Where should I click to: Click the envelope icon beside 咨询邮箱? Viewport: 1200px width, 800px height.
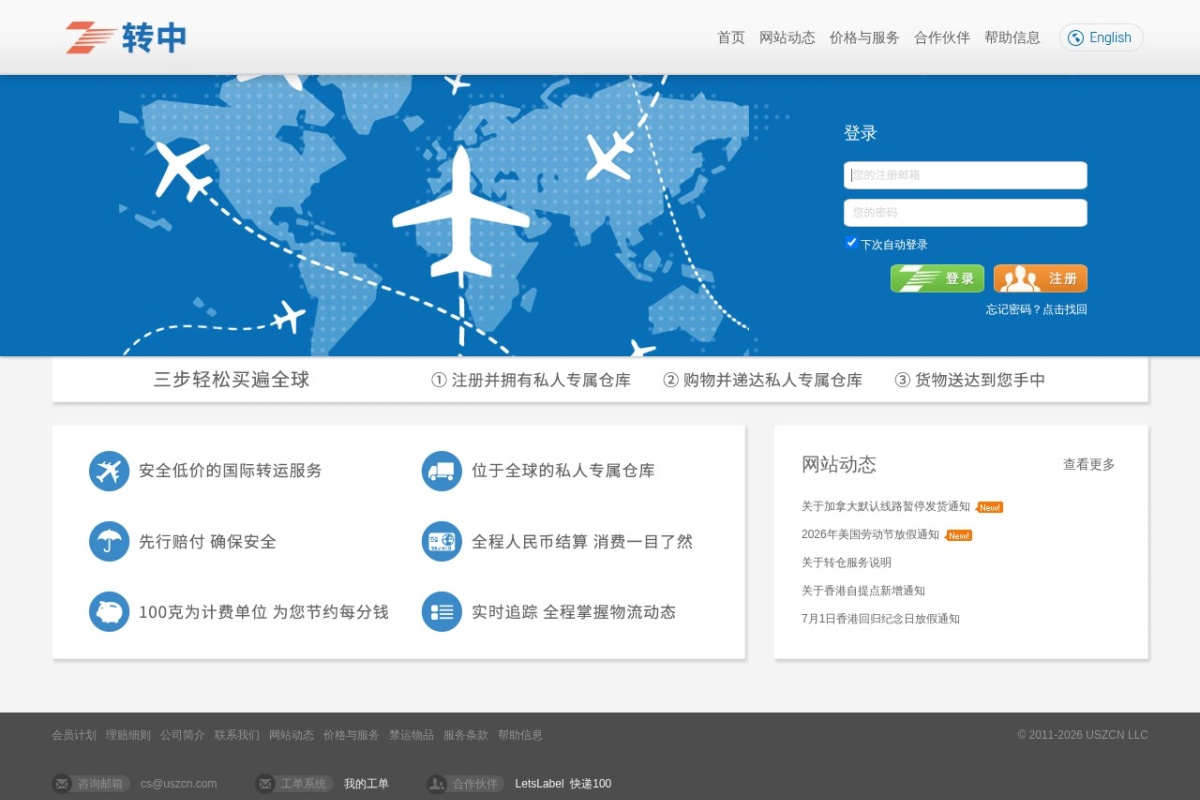(x=62, y=784)
